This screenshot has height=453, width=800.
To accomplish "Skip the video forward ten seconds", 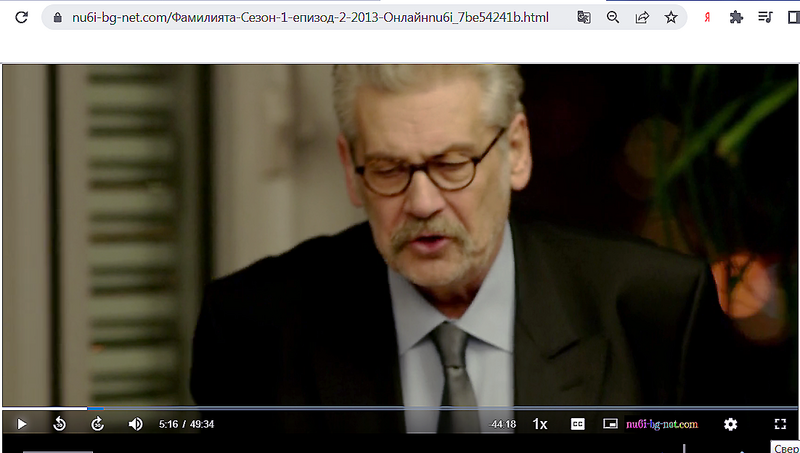I will tap(97, 424).
